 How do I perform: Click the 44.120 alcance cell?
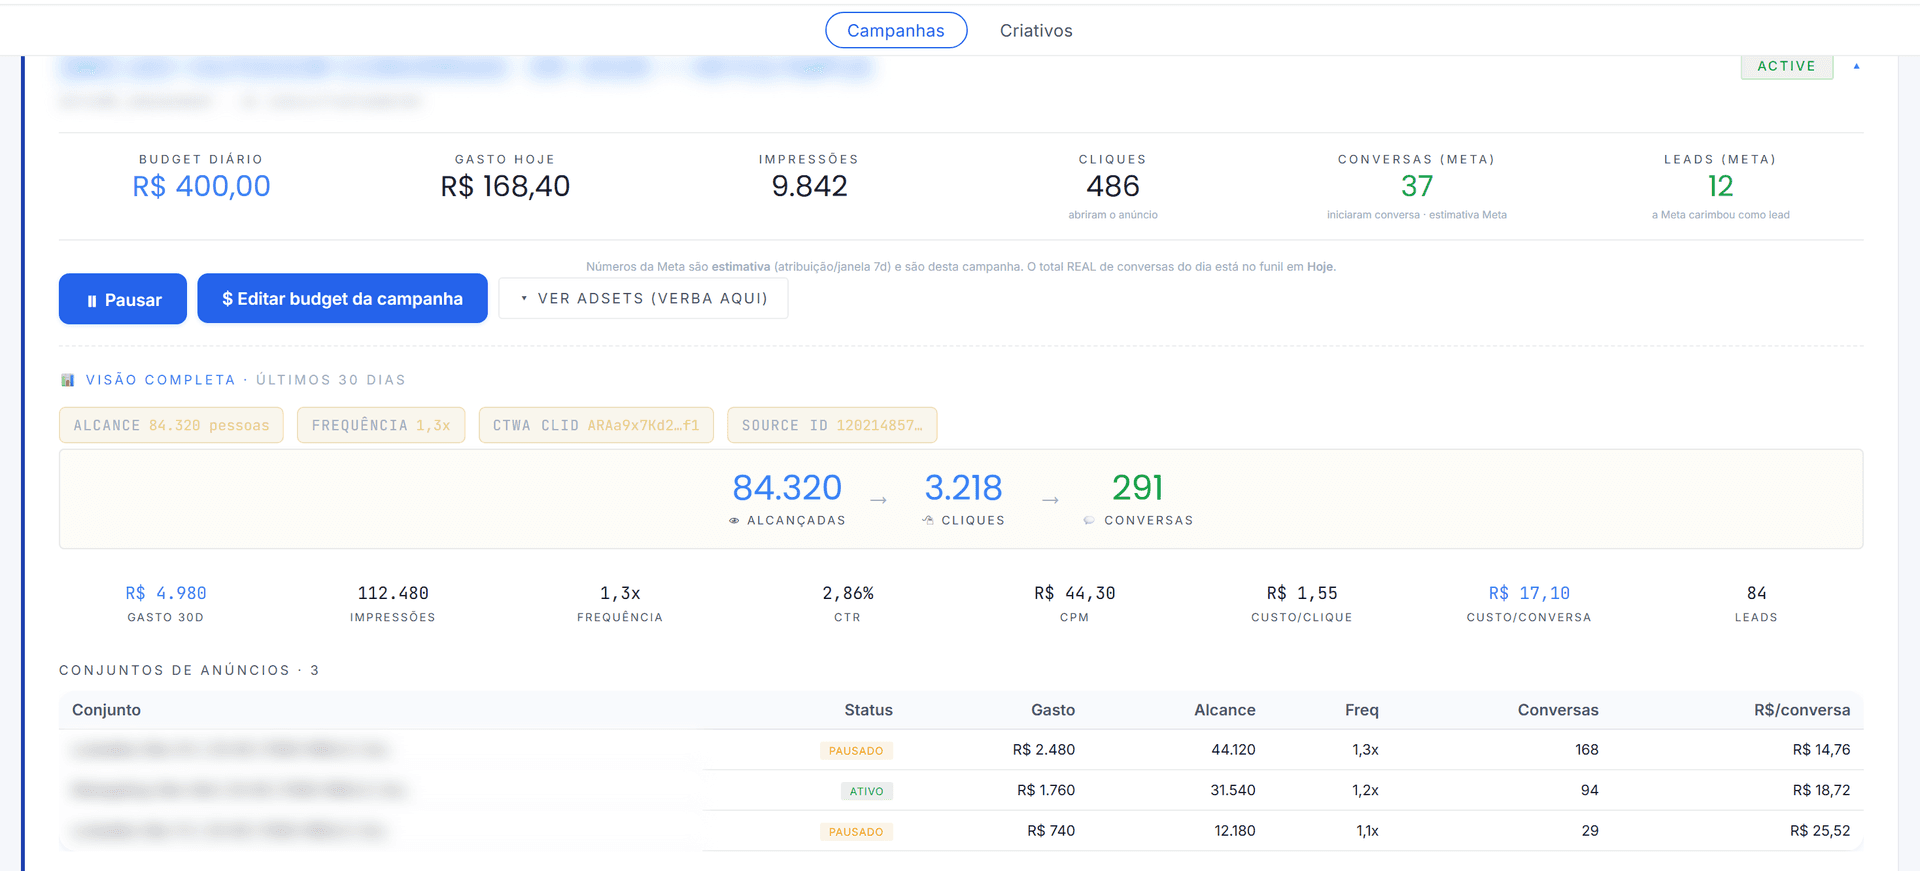1233,750
